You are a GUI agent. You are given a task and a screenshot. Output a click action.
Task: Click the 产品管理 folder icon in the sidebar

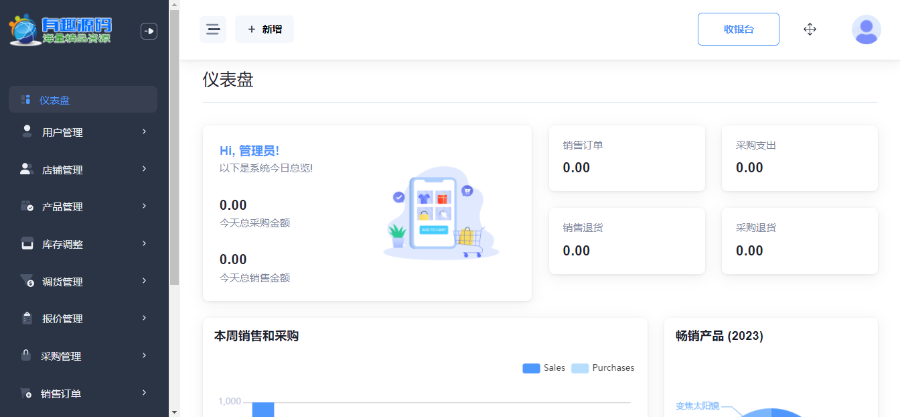pos(27,206)
